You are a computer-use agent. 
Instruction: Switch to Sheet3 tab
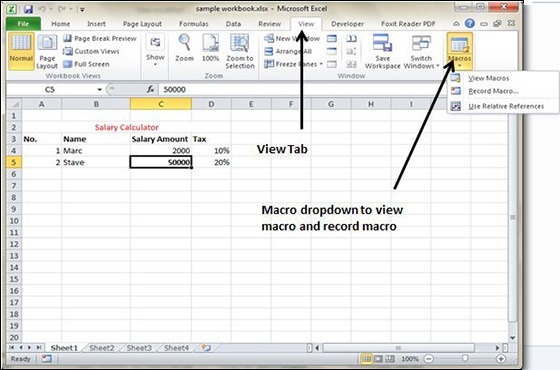pyautogui.click(x=139, y=348)
